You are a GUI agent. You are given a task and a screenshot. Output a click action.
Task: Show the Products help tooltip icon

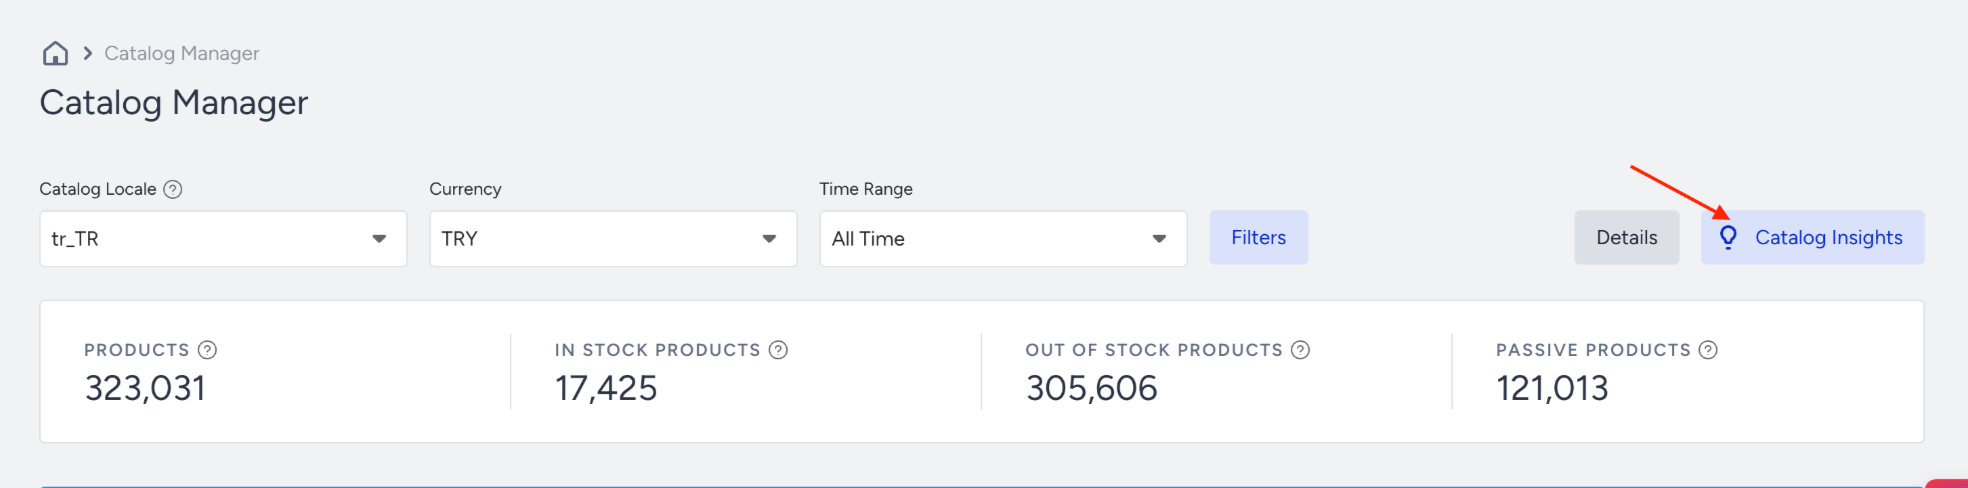pyautogui.click(x=207, y=350)
